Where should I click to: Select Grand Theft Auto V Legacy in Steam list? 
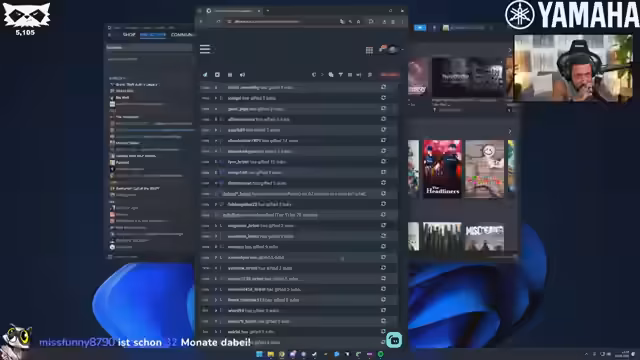point(134,84)
